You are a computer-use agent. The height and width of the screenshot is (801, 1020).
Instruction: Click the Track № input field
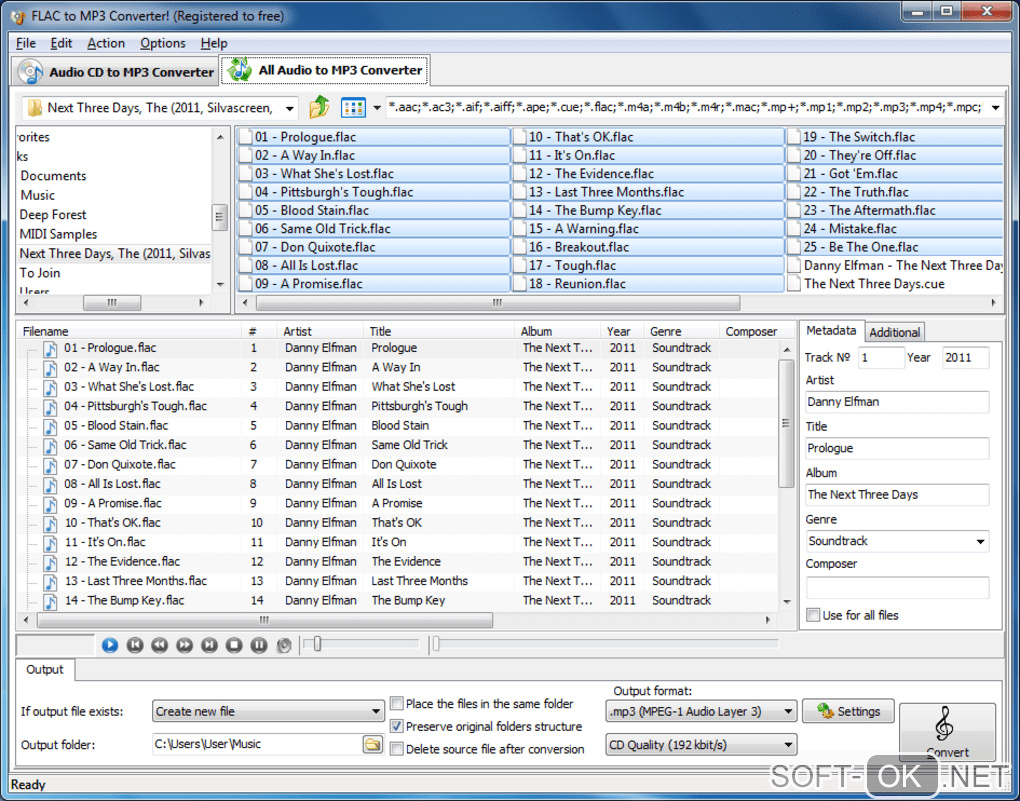[x=881, y=357]
